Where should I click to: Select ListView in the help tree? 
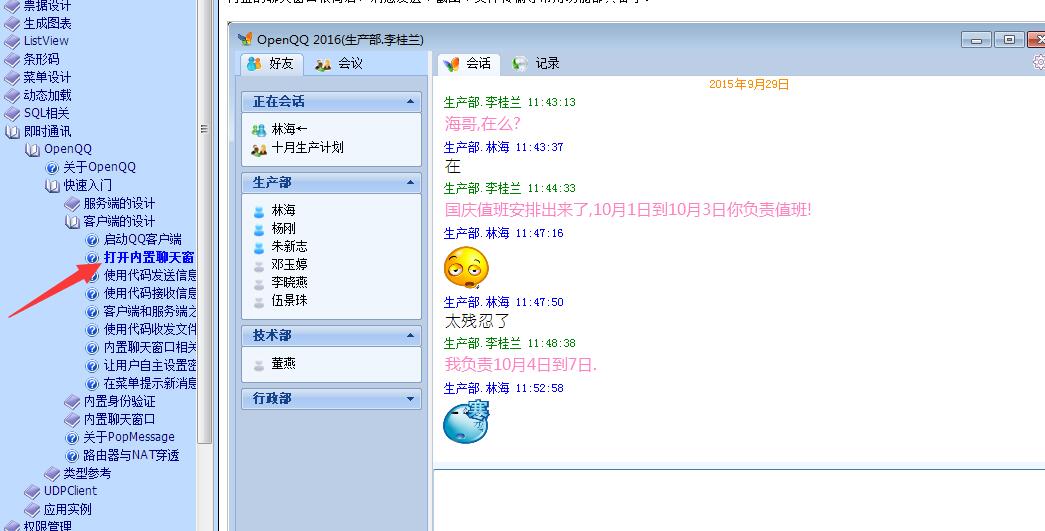click(x=46, y=41)
